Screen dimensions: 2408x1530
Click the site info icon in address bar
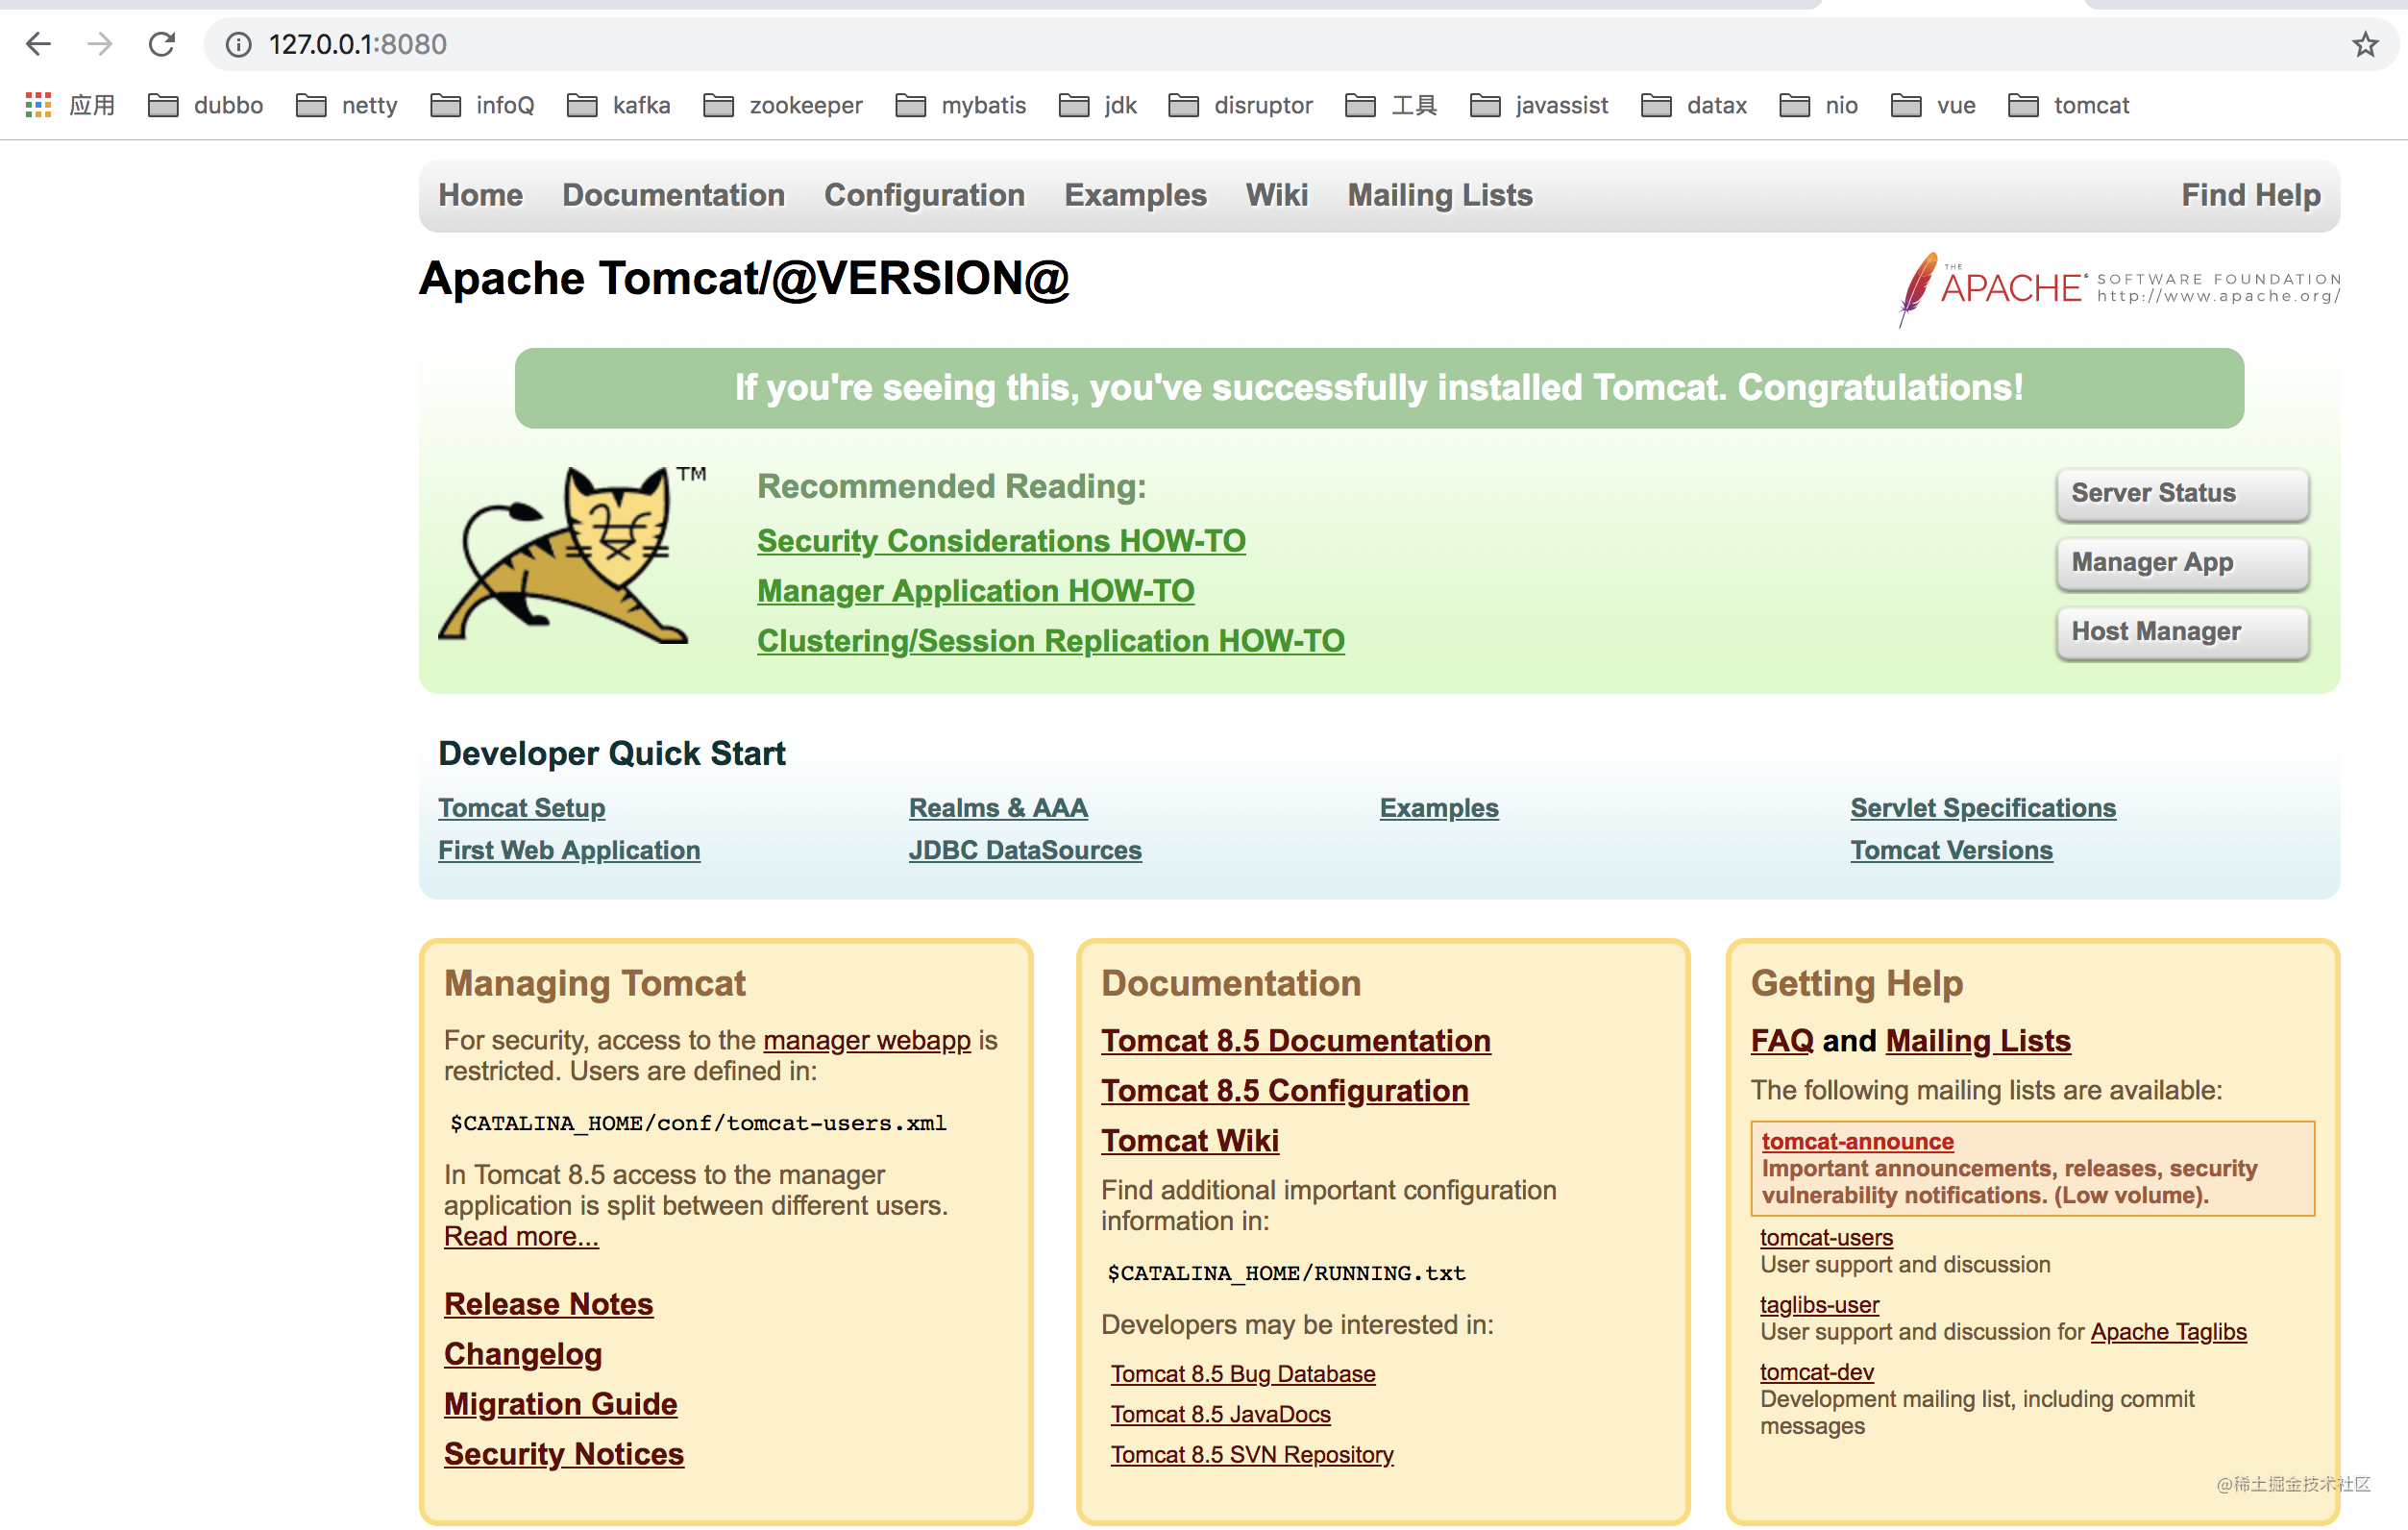click(238, 44)
